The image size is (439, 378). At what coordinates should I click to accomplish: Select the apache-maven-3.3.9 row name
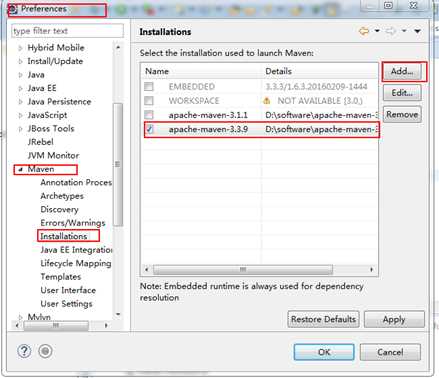pyautogui.click(x=208, y=129)
